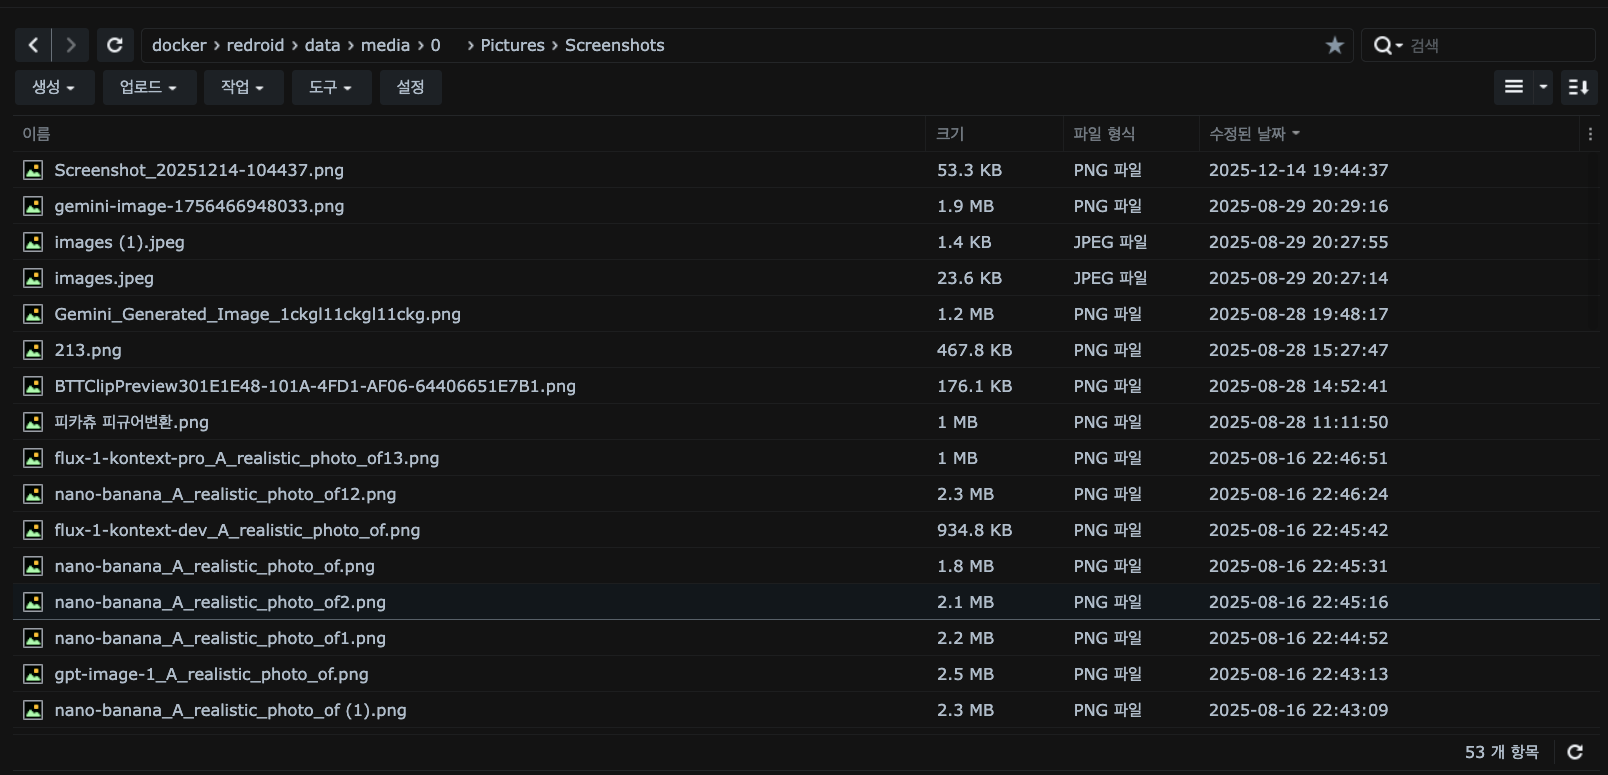The image size is (1608, 775).
Task: Sort files by 크기 column
Action: tap(950, 134)
